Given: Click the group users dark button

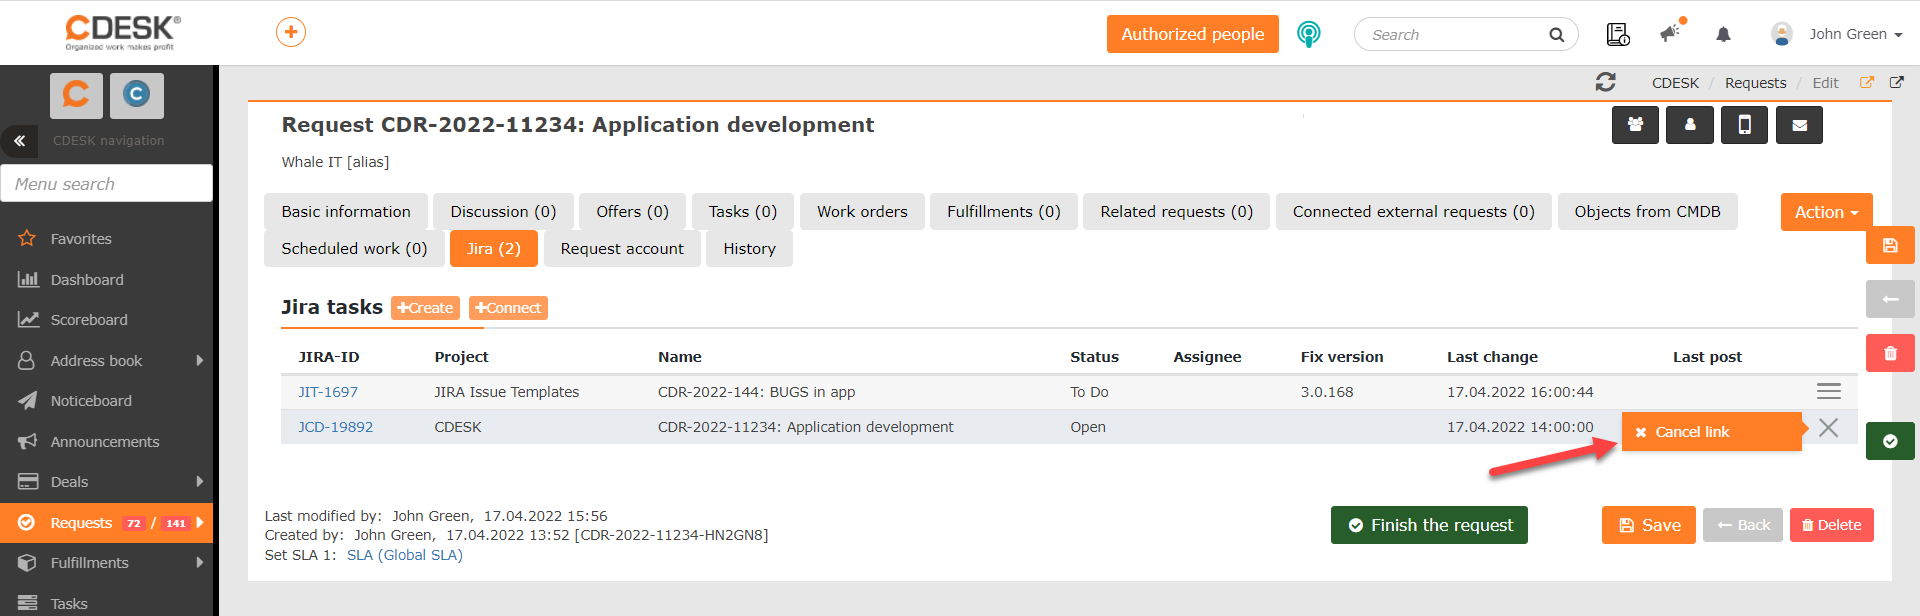Looking at the screenshot, I should click(1635, 125).
